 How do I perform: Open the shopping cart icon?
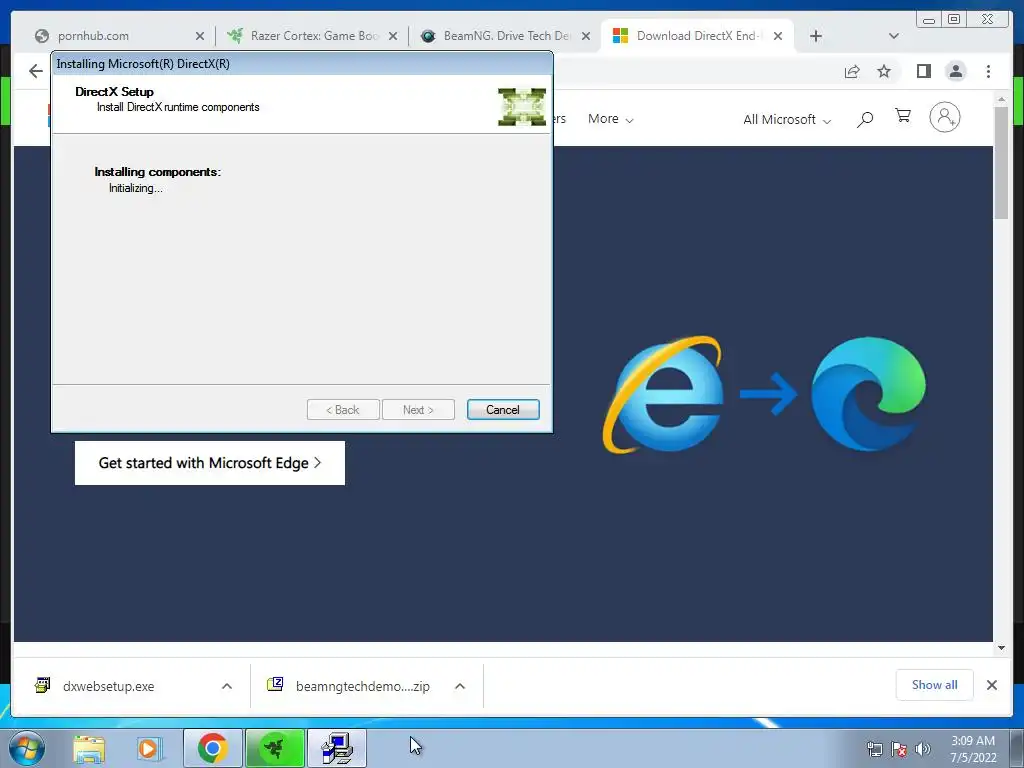click(903, 116)
